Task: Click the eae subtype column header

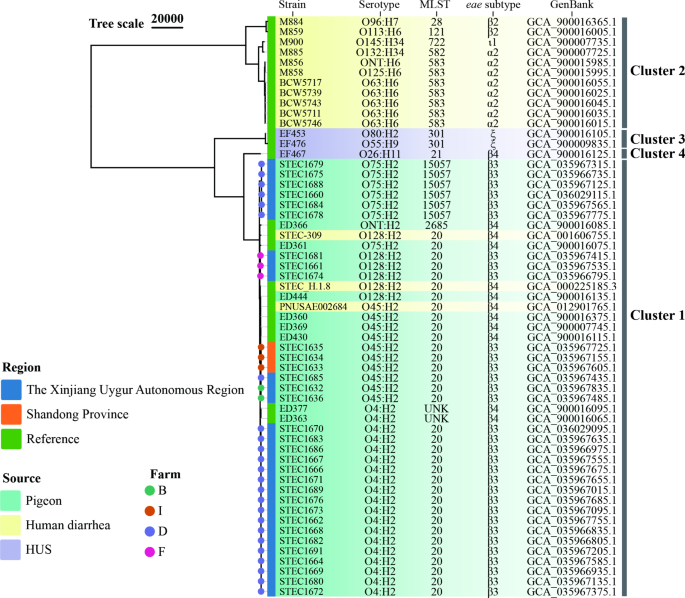Action: (x=493, y=5)
